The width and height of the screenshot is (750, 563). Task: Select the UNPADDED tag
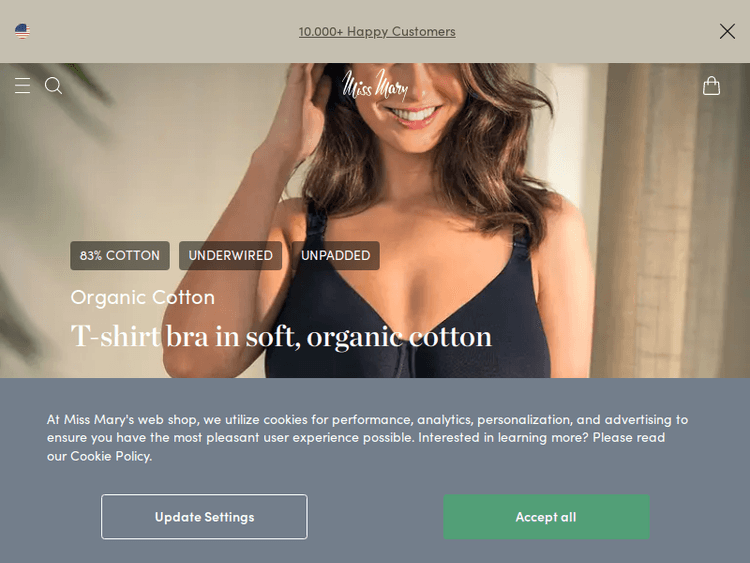pos(335,255)
